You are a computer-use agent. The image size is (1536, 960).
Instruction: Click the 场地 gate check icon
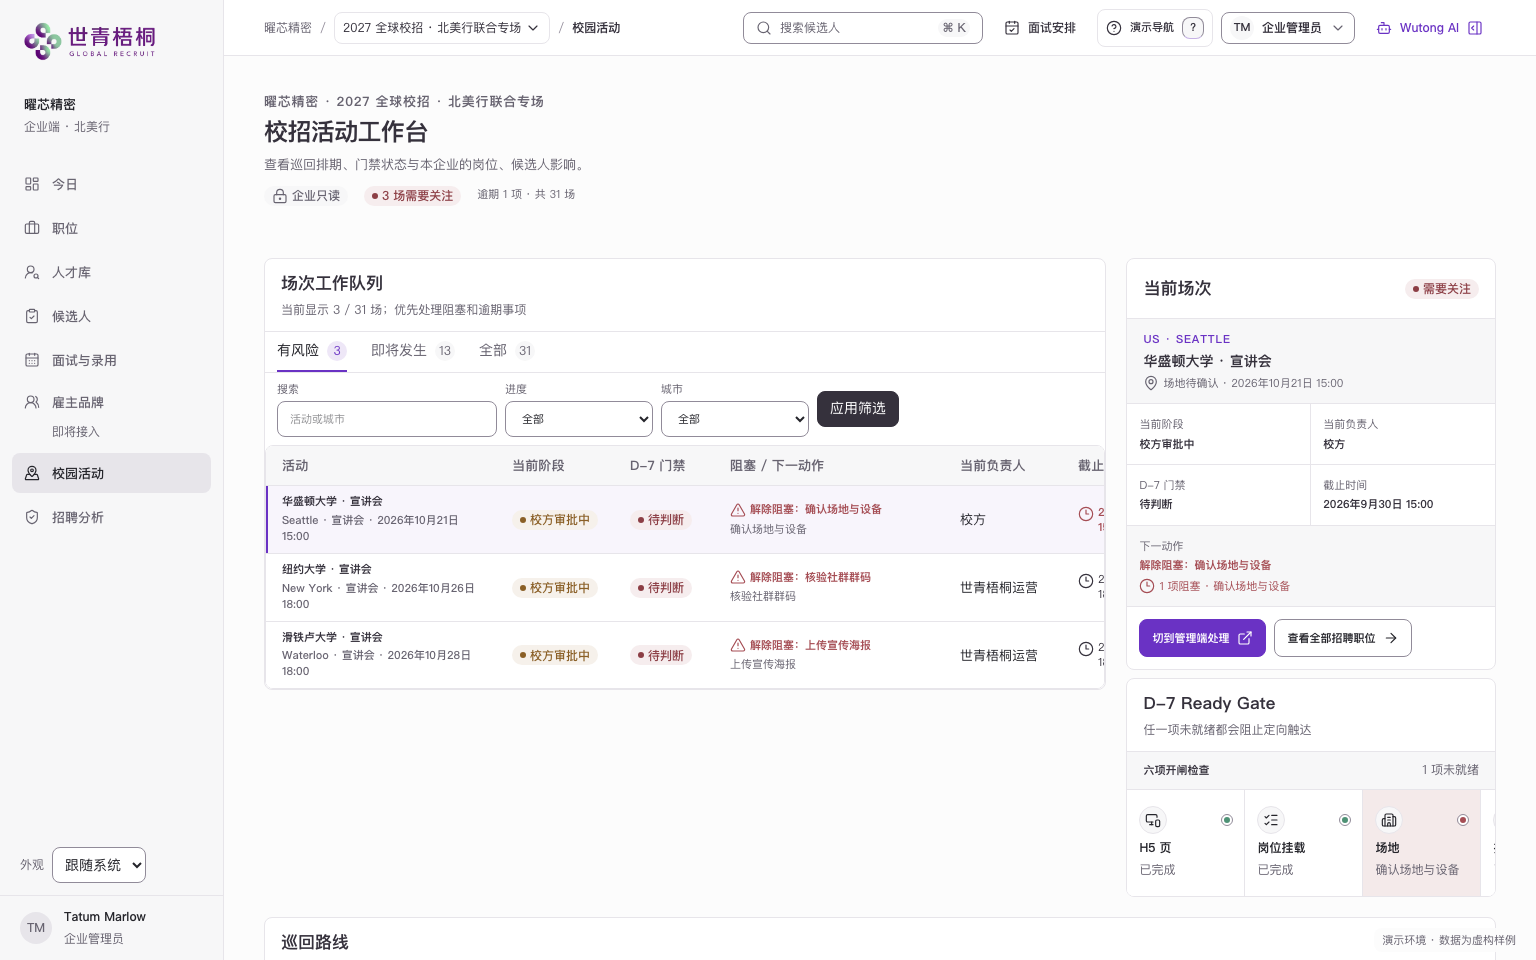coord(1389,820)
